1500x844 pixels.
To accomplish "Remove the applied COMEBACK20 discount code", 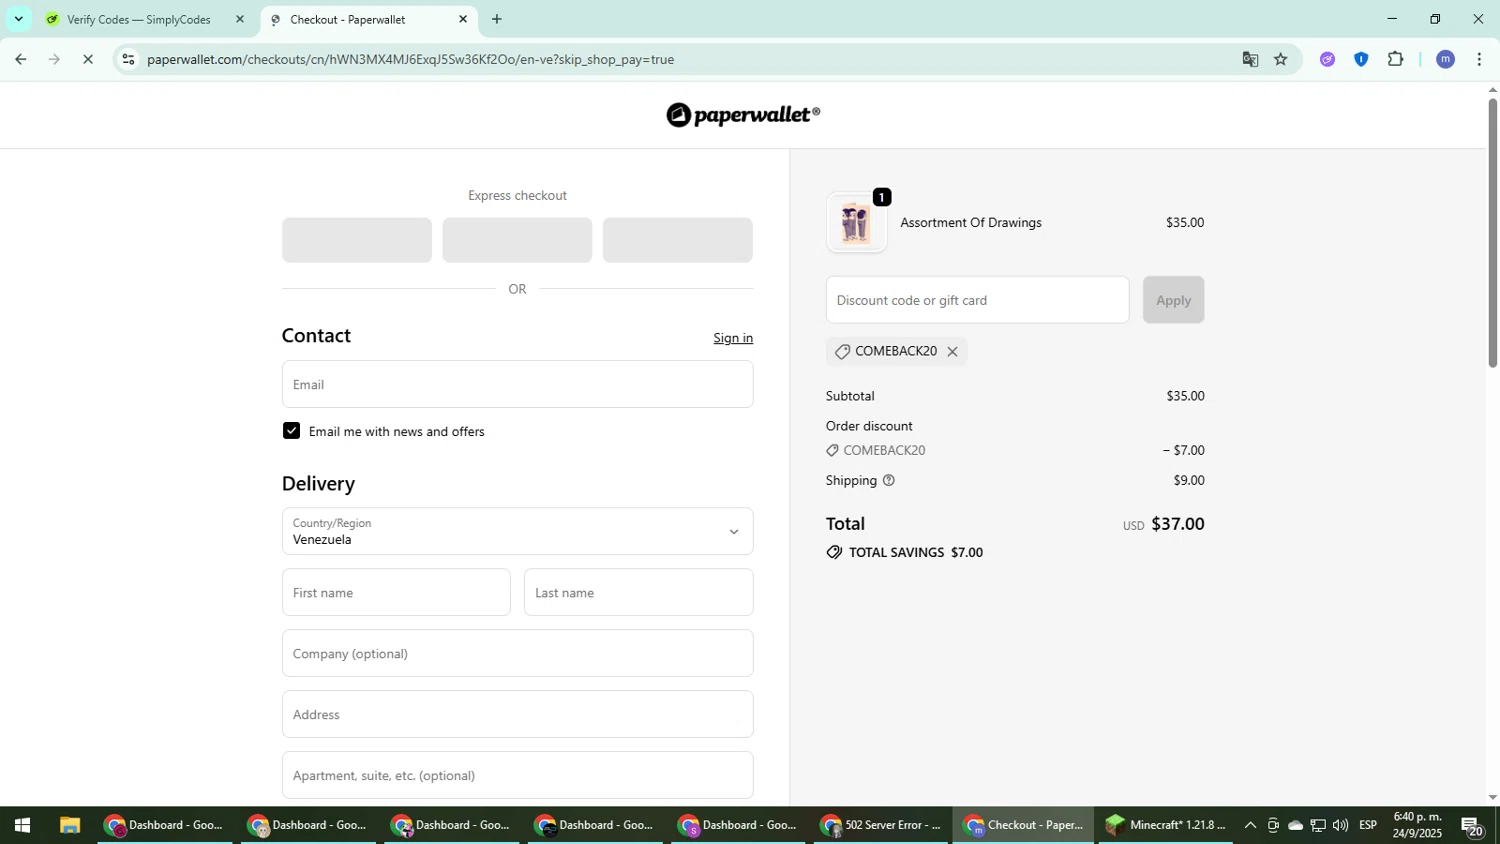I will click(x=952, y=352).
